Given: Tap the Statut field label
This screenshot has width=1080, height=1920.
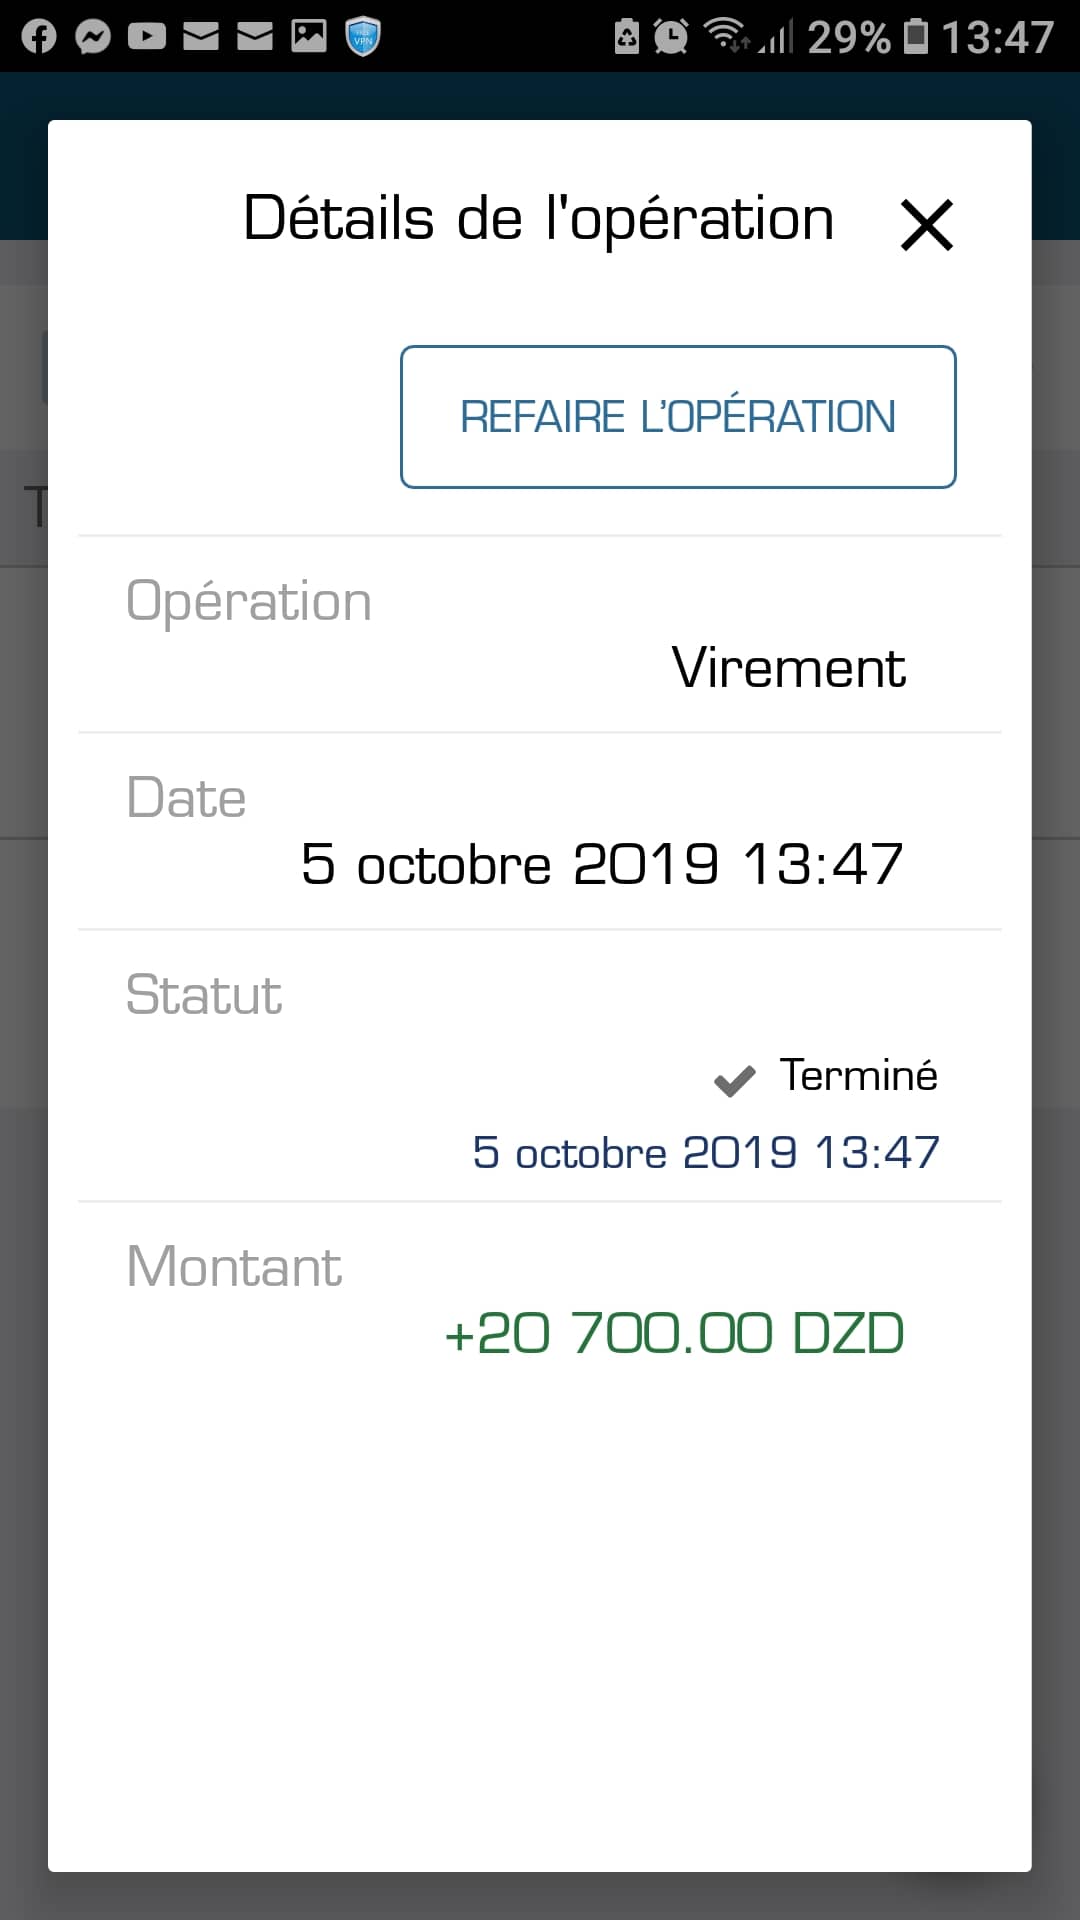Looking at the screenshot, I should tap(204, 995).
